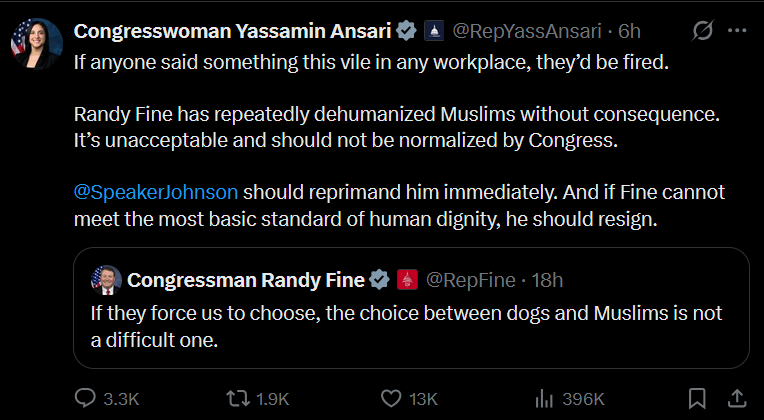Open the view analytics bar chart icon
The image size is (764, 420).
pos(544,400)
